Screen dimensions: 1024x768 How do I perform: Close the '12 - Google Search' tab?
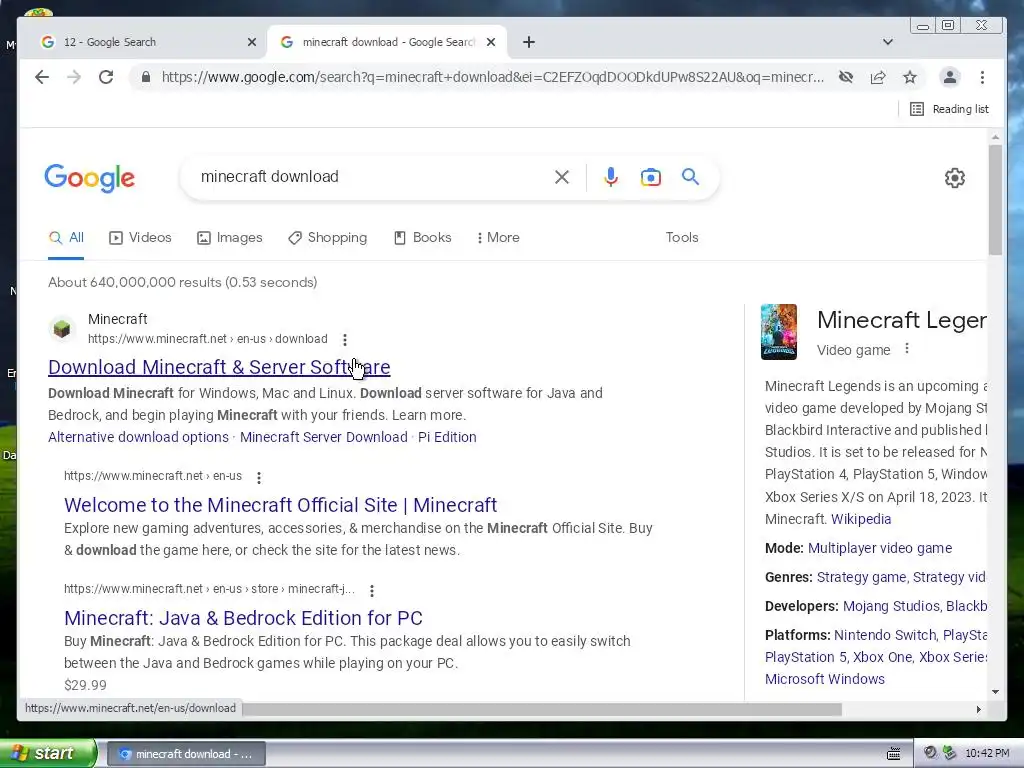point(252,42)
